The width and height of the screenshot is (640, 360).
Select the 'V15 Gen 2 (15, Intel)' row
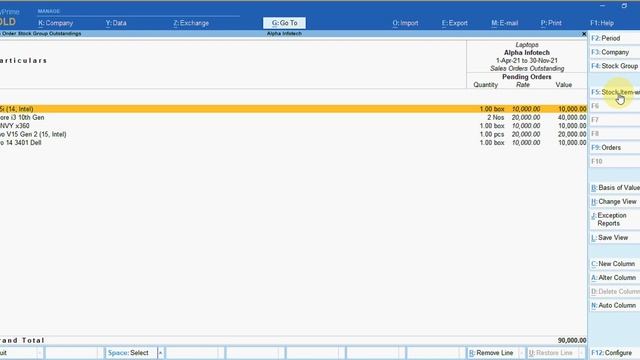(293, 134)
